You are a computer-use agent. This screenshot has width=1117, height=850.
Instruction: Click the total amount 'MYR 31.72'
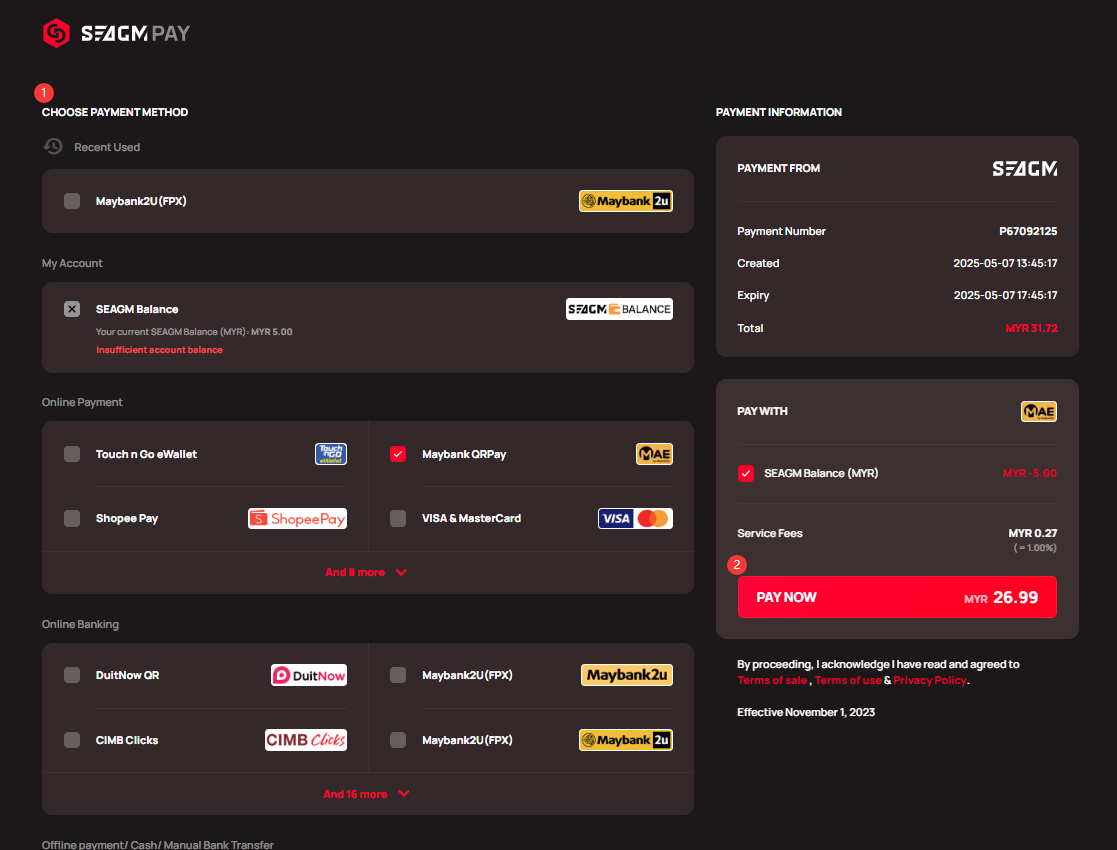click(x=1032, y=328)
